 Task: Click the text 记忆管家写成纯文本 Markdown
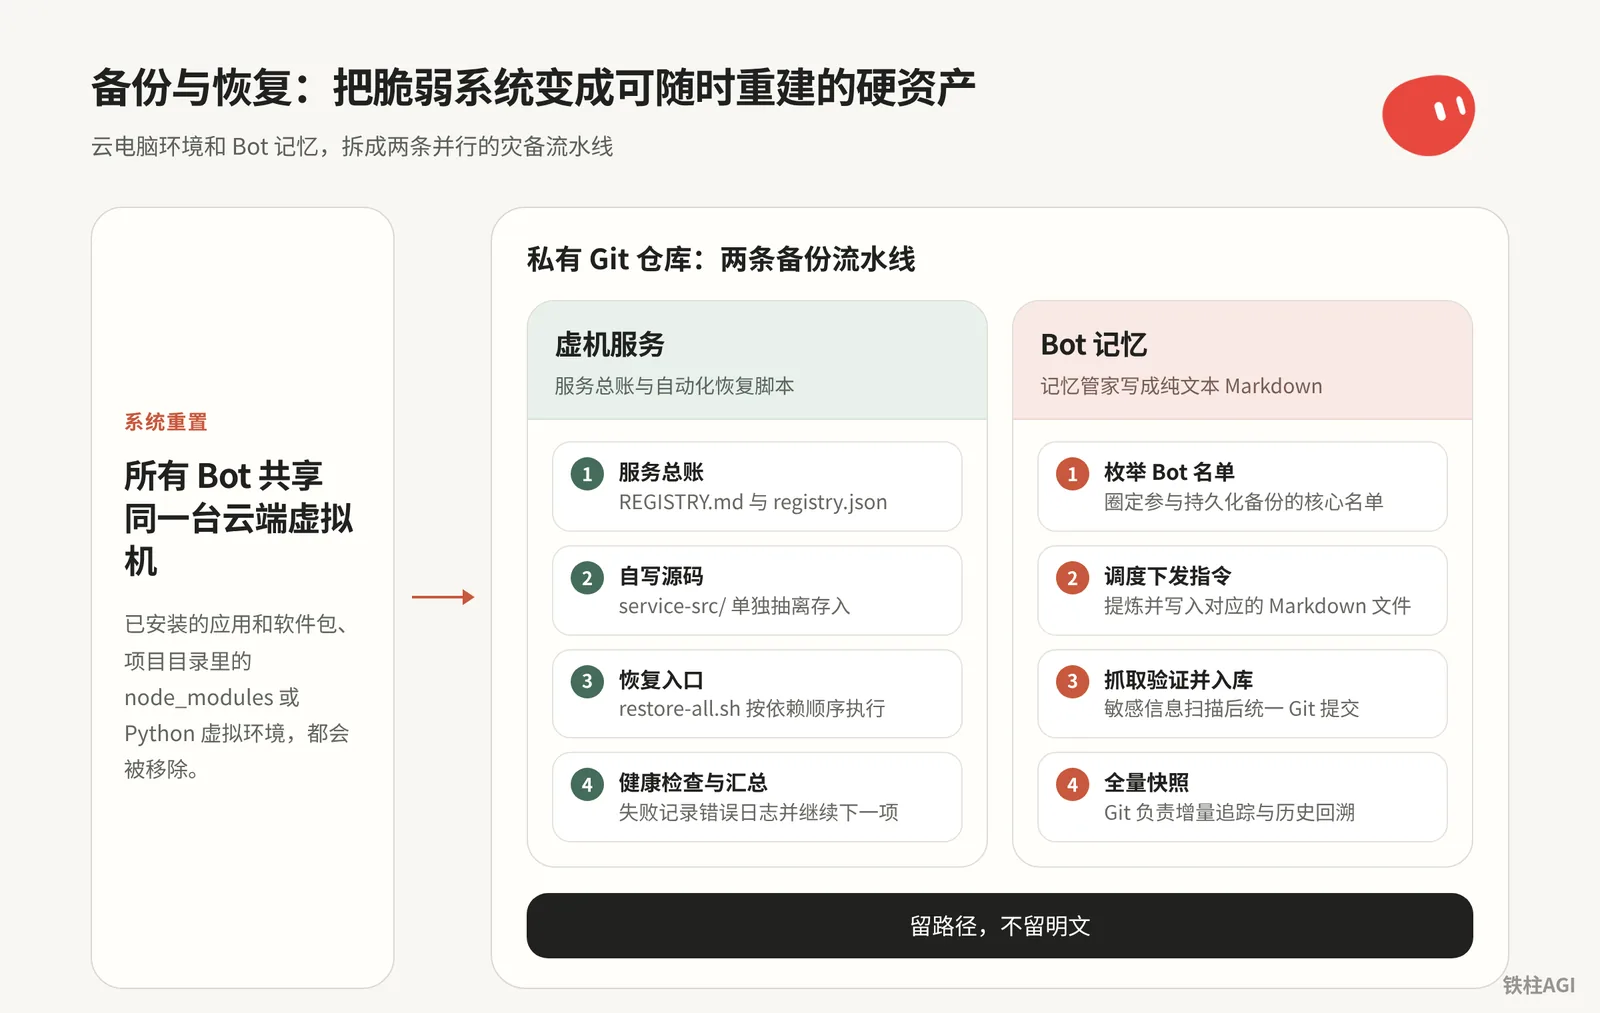click(1181, 386)
